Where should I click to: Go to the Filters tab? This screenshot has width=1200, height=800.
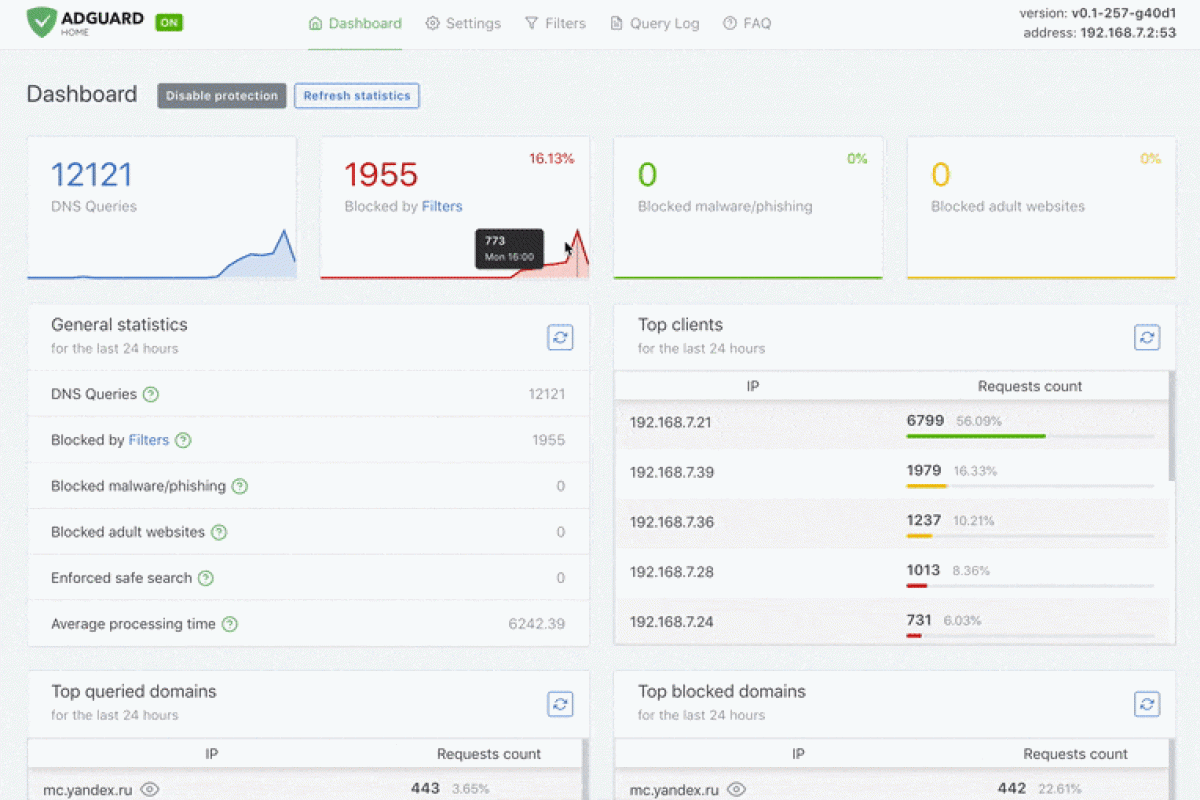(555, 23)
